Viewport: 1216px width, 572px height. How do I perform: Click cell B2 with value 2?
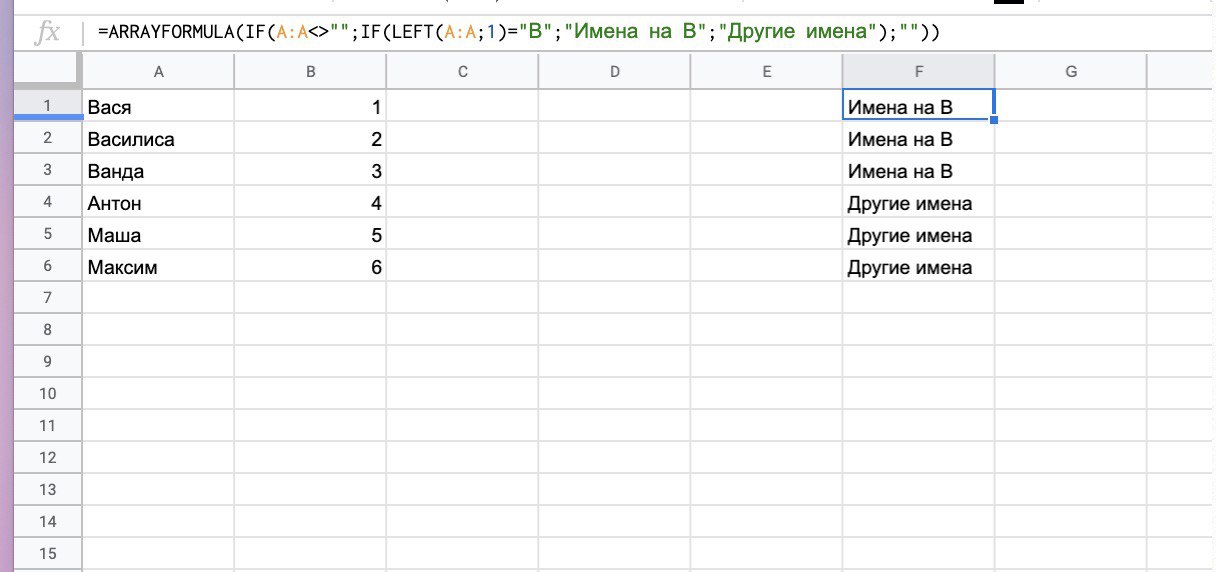[x=310, y=138]
